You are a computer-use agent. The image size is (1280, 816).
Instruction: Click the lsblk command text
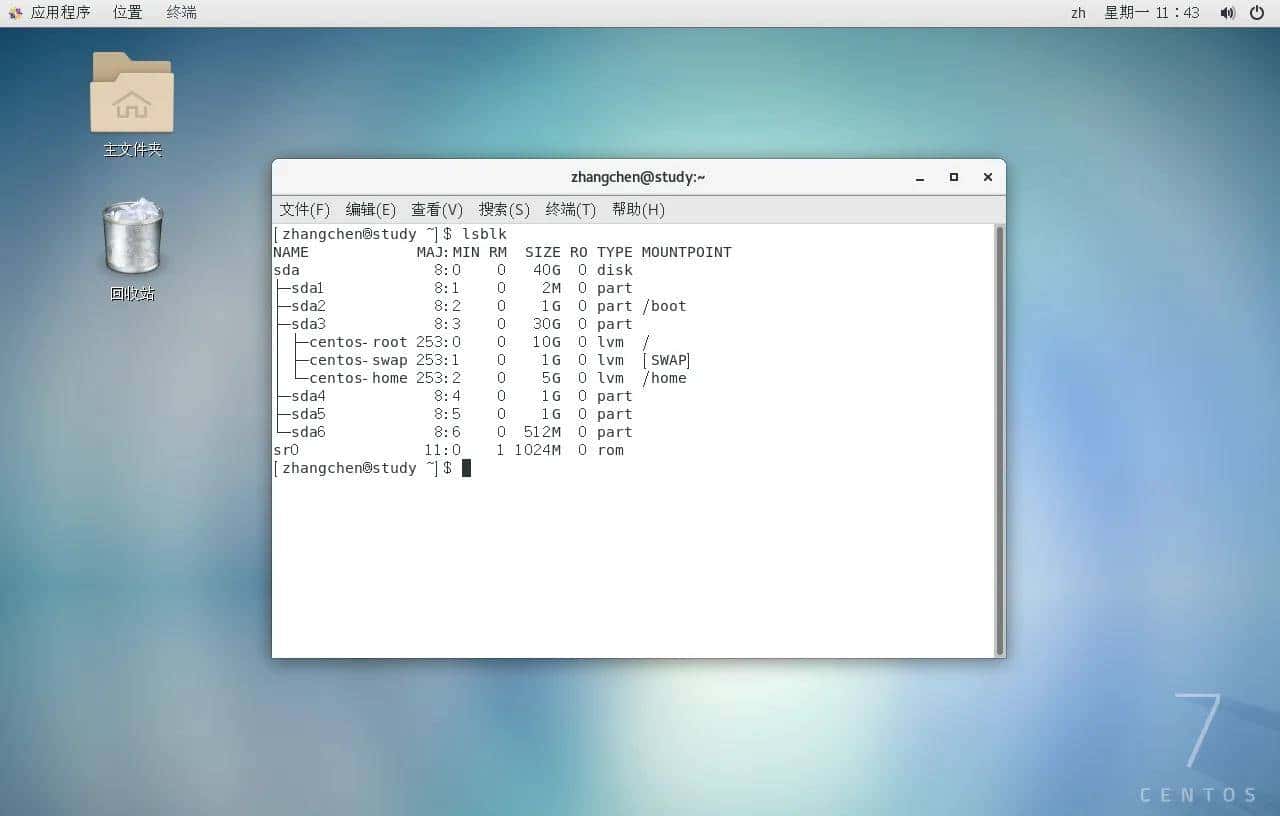point(484,234)
